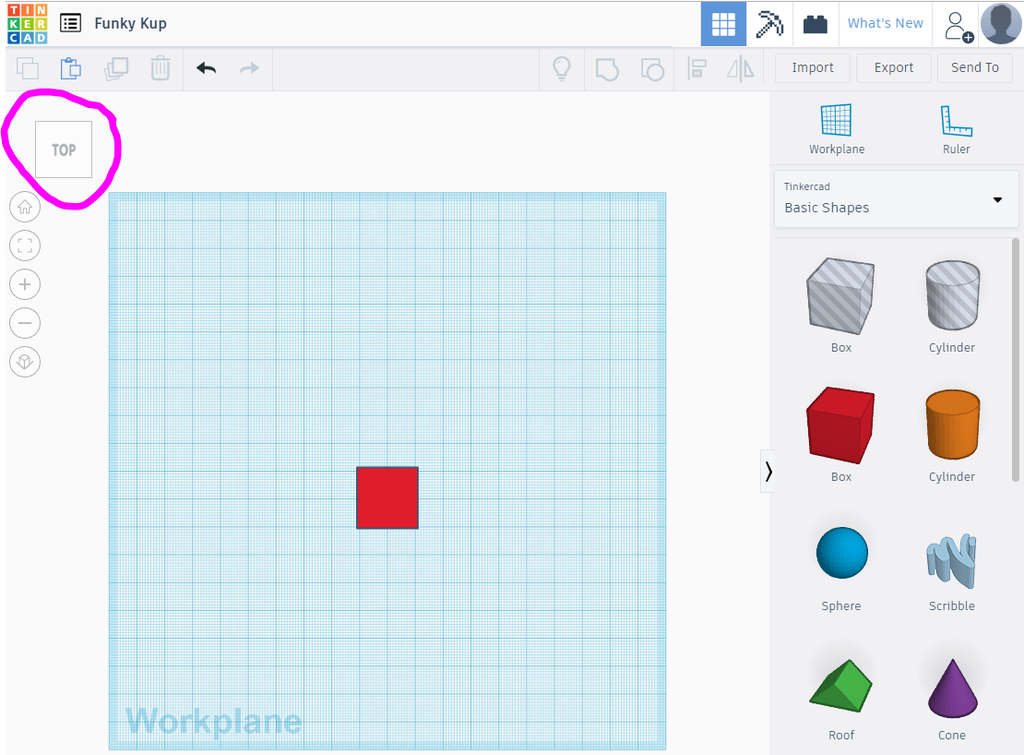Click the Tinkercad logo

(x=27, y=24)
